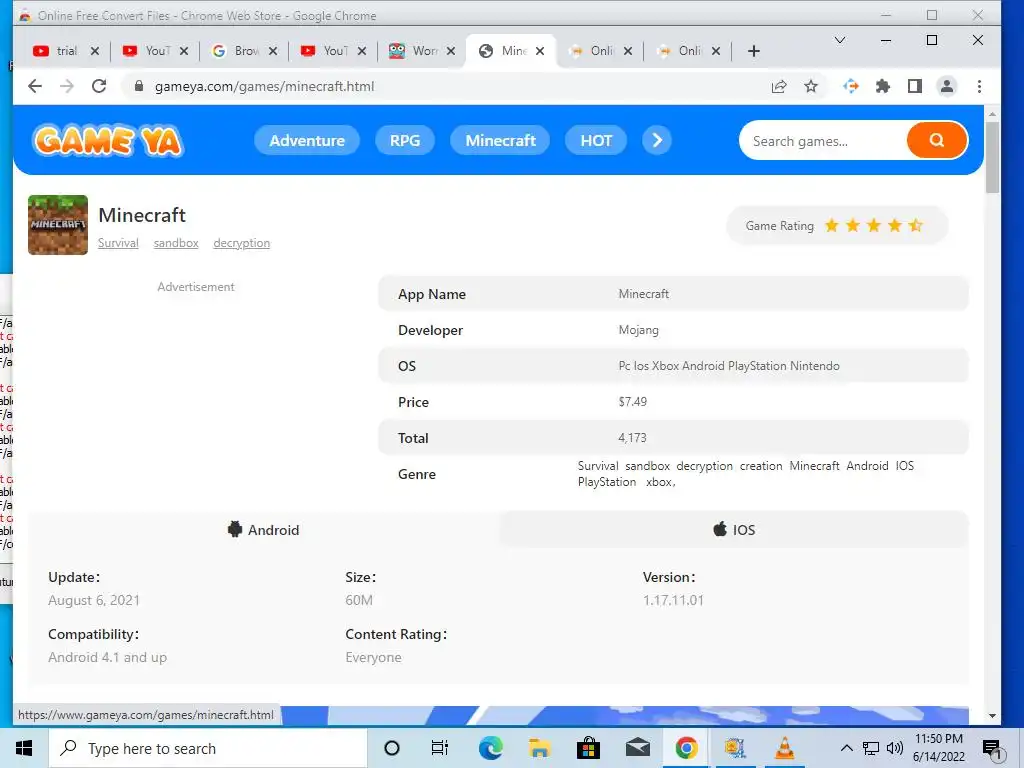Viewport: 1024px width, 768px height.
Task: Open VLC media player from taskbar
Action: point(784,748)
